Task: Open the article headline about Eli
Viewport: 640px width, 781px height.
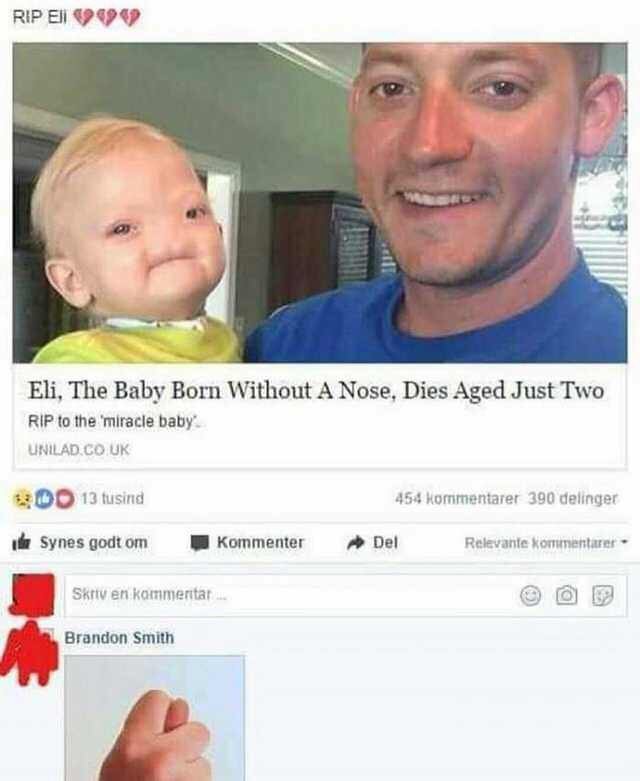Action: point(316,390)
